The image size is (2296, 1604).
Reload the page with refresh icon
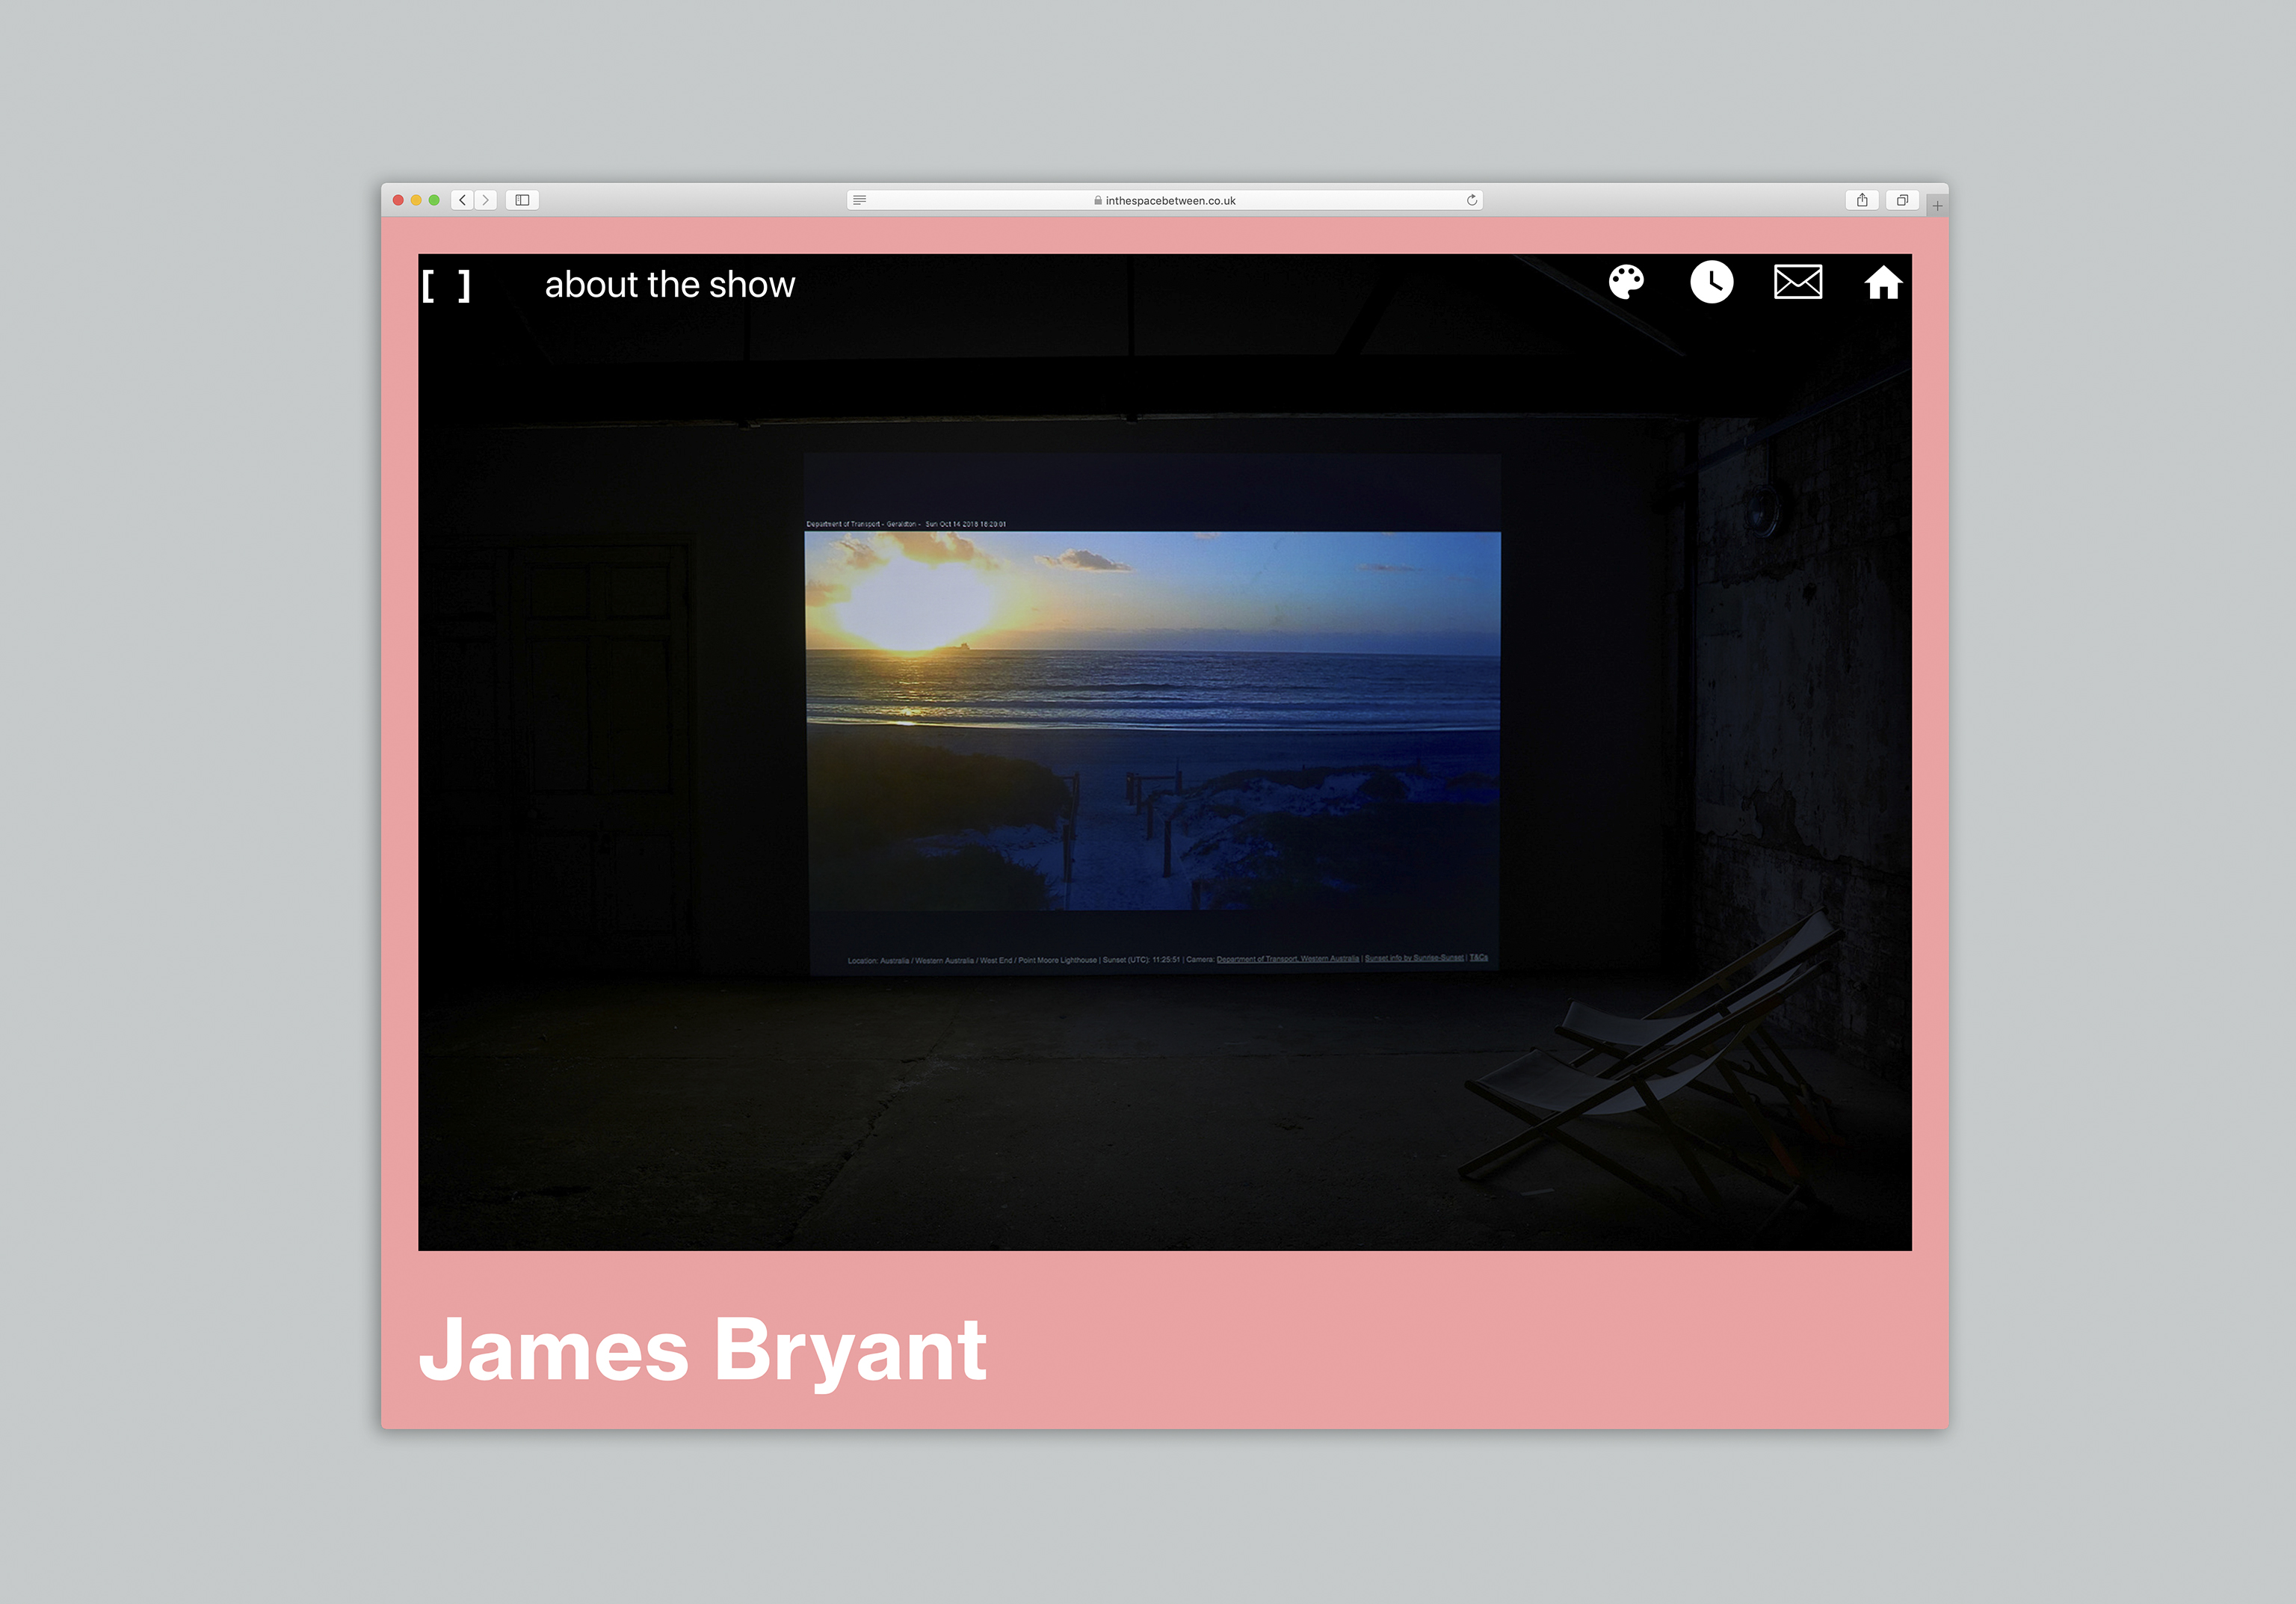pos(1471,200)
